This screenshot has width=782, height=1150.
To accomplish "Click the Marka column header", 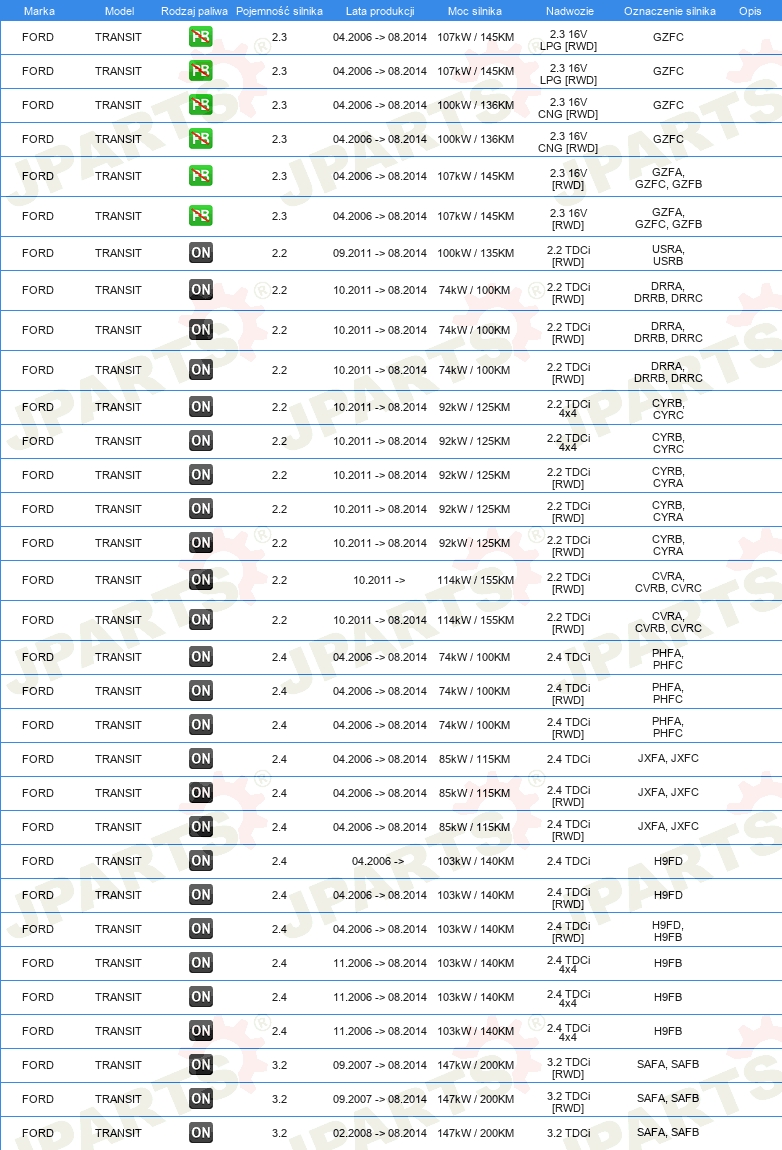I will click(39, 11).
